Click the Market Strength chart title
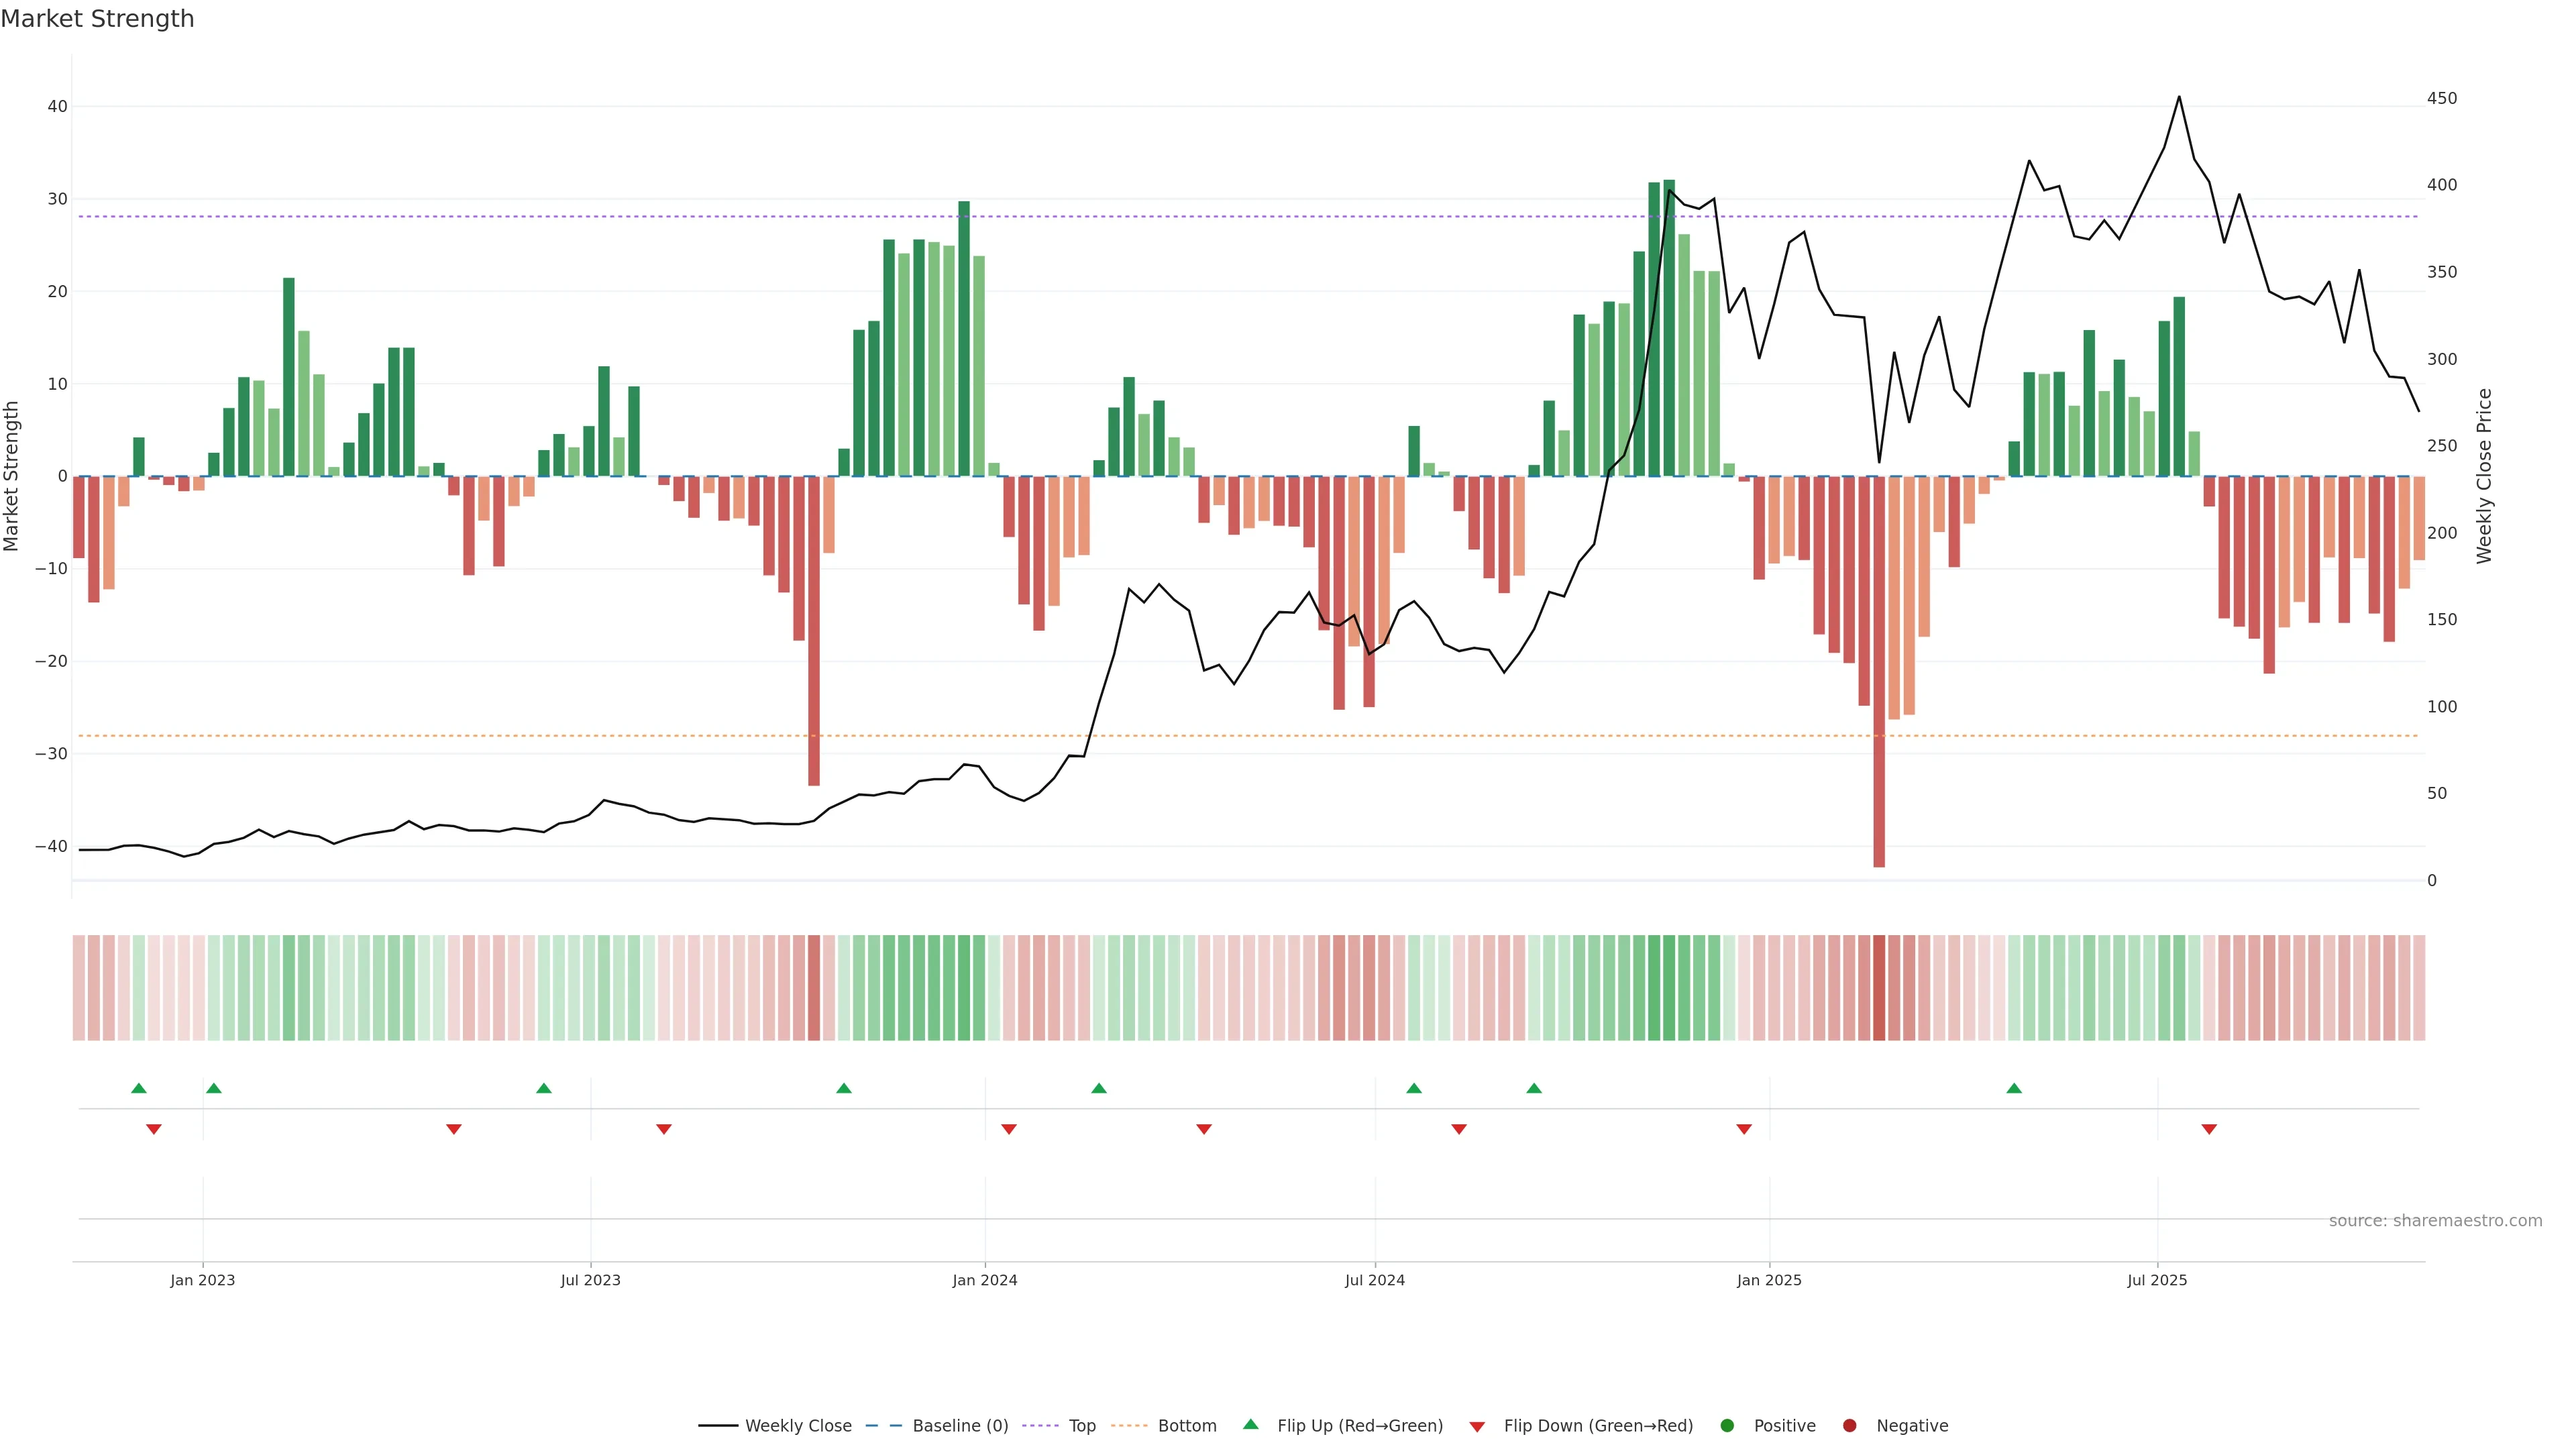This screenshot has height=1449, width=2576. click(x=97, y=19)
